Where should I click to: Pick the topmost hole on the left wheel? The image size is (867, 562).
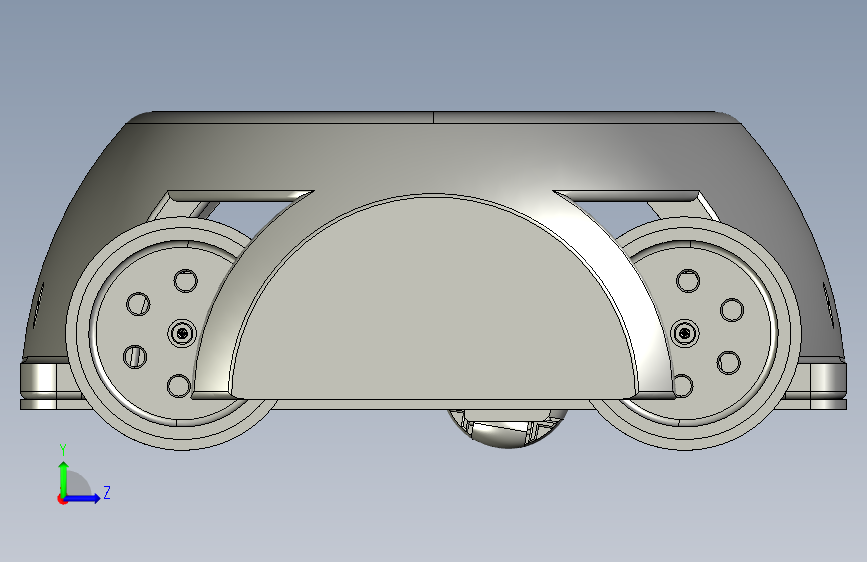click(186, 281)
